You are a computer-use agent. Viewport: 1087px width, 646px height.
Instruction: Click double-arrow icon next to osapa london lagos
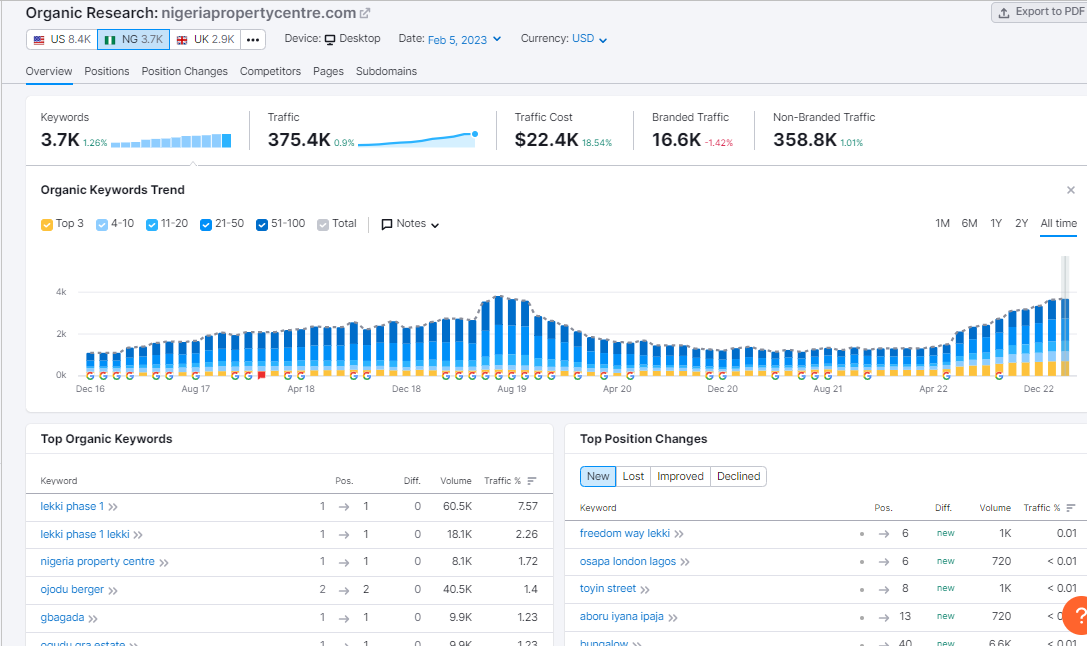tap(685, 562)
